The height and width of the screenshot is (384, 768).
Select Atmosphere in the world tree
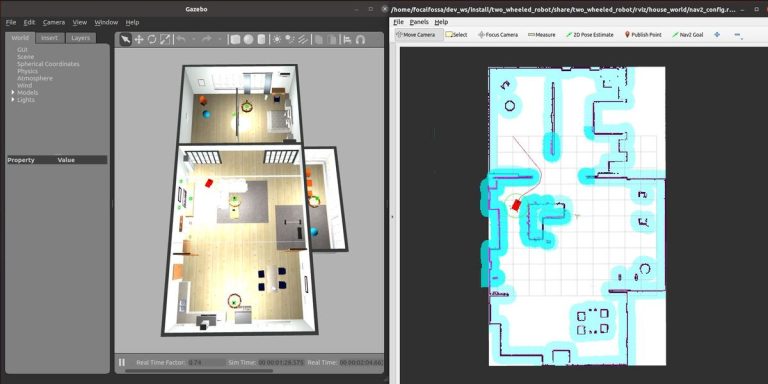coord(35,78)
